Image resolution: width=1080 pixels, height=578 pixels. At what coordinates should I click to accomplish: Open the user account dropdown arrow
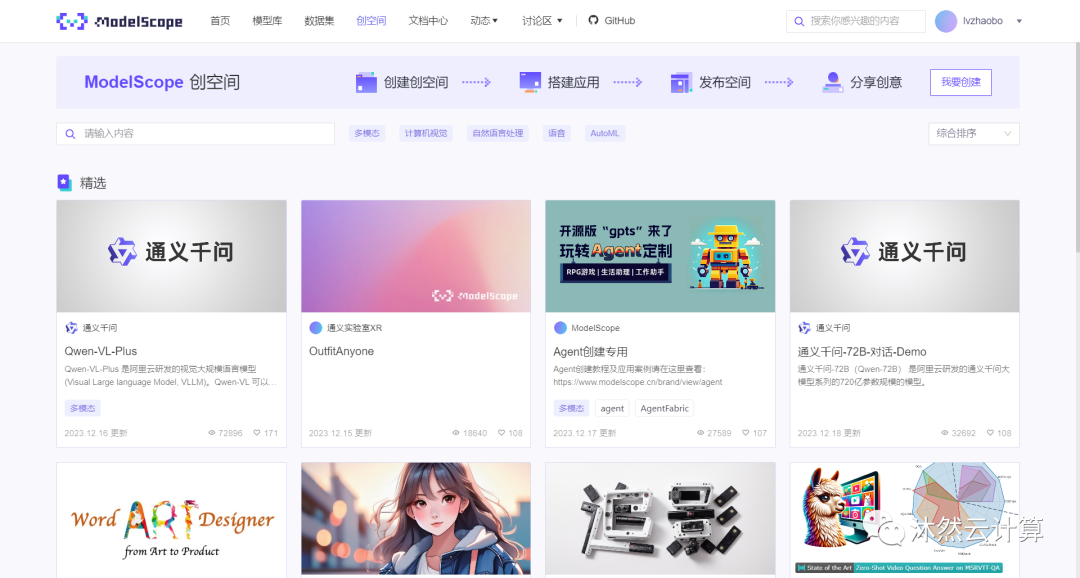[1019, 21]
